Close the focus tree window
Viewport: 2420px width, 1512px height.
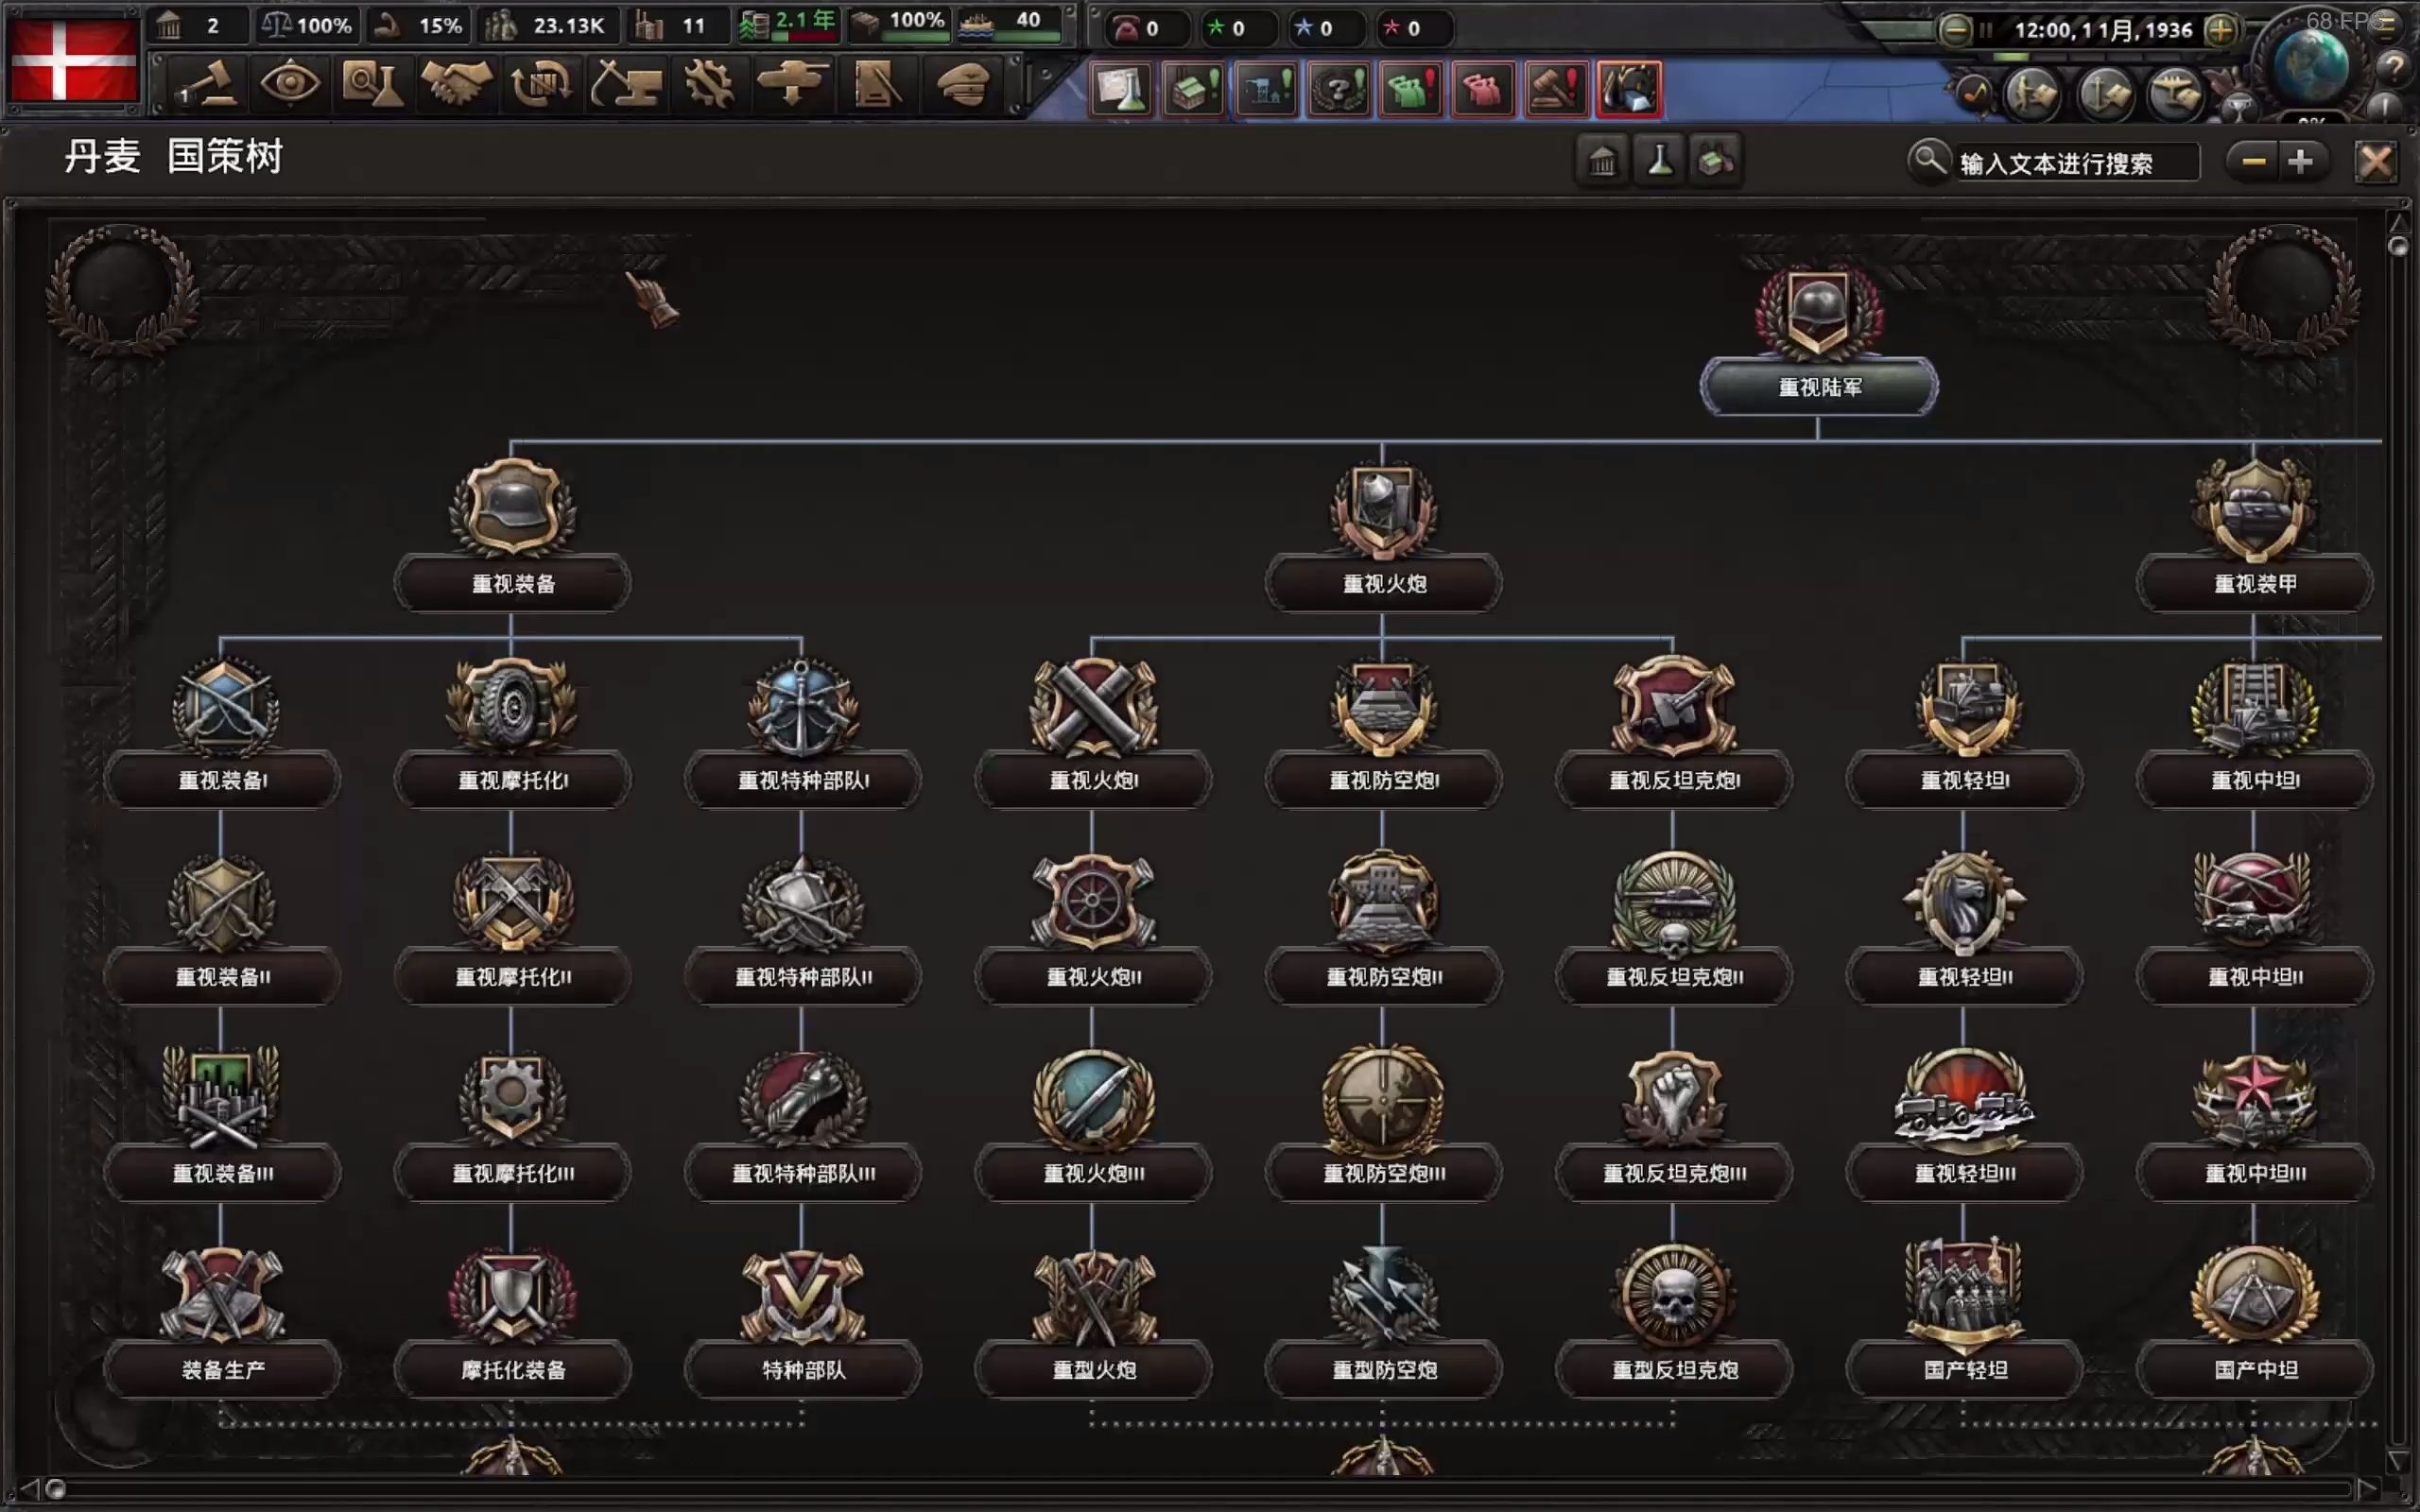click(x=2376, y=162)
